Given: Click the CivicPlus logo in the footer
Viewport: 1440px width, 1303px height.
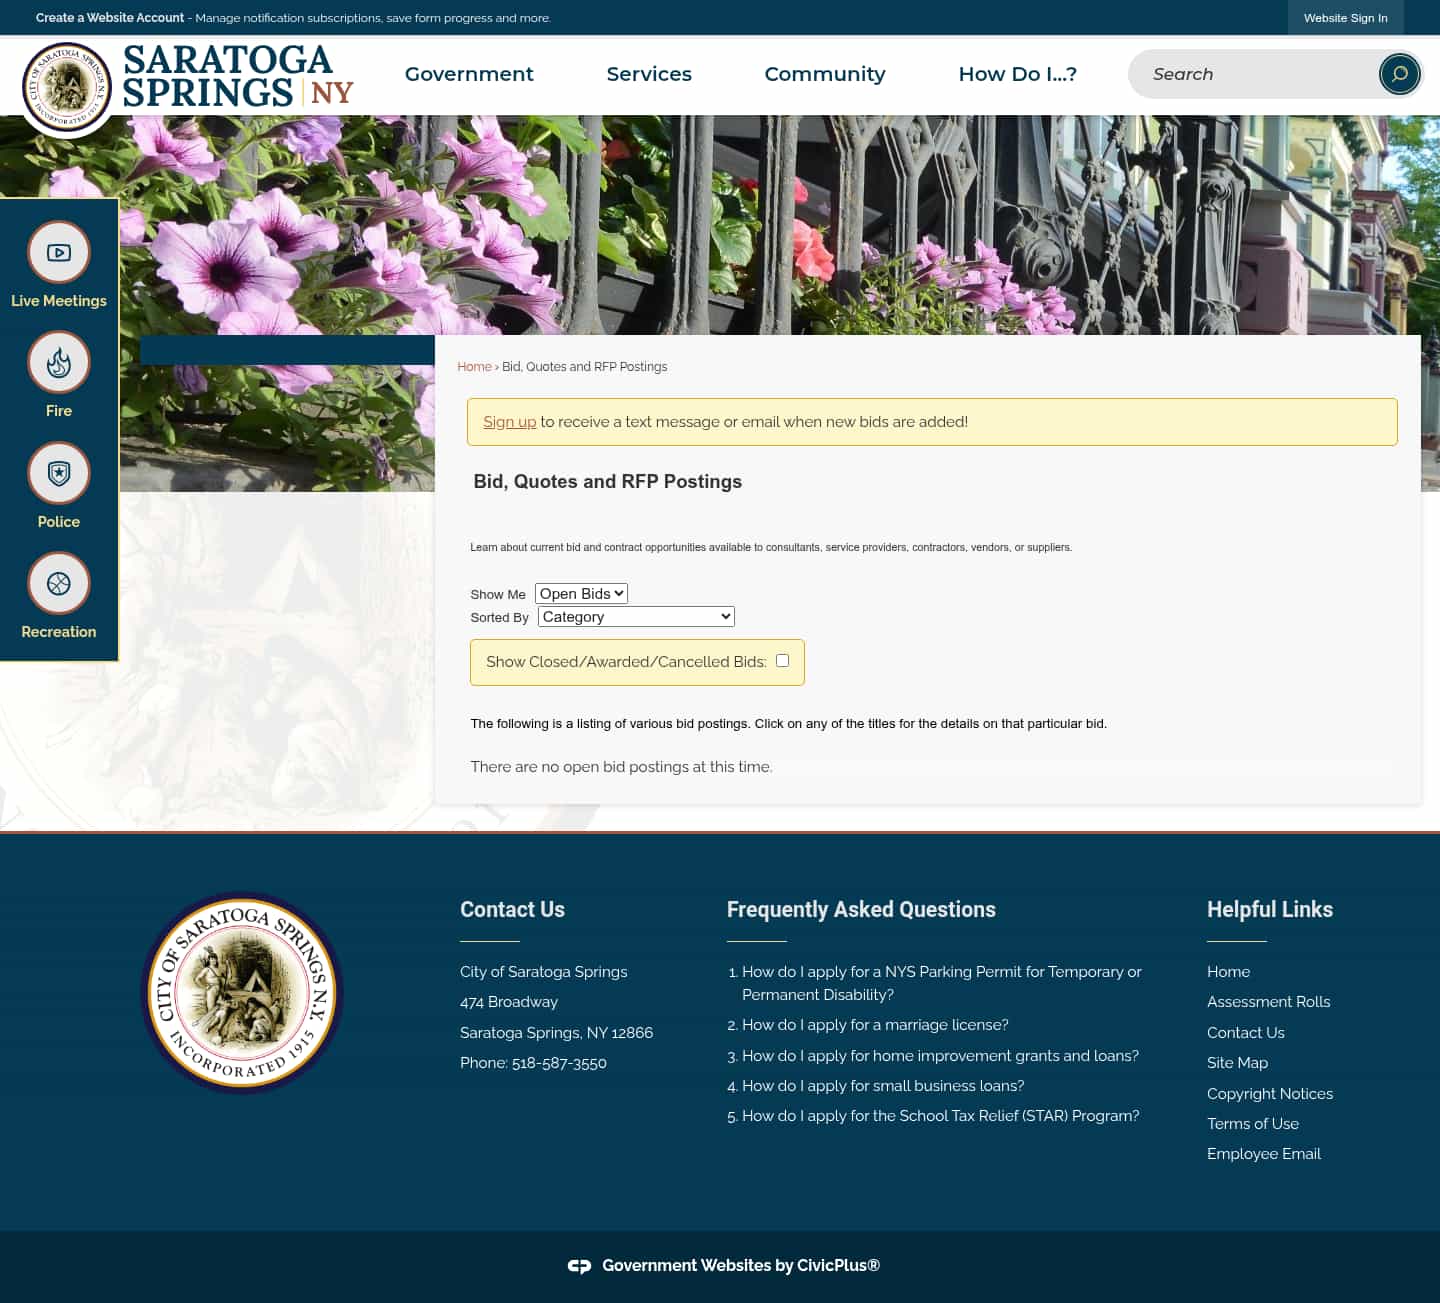Looking at the screenshot, I should (x=580, y=1265).
